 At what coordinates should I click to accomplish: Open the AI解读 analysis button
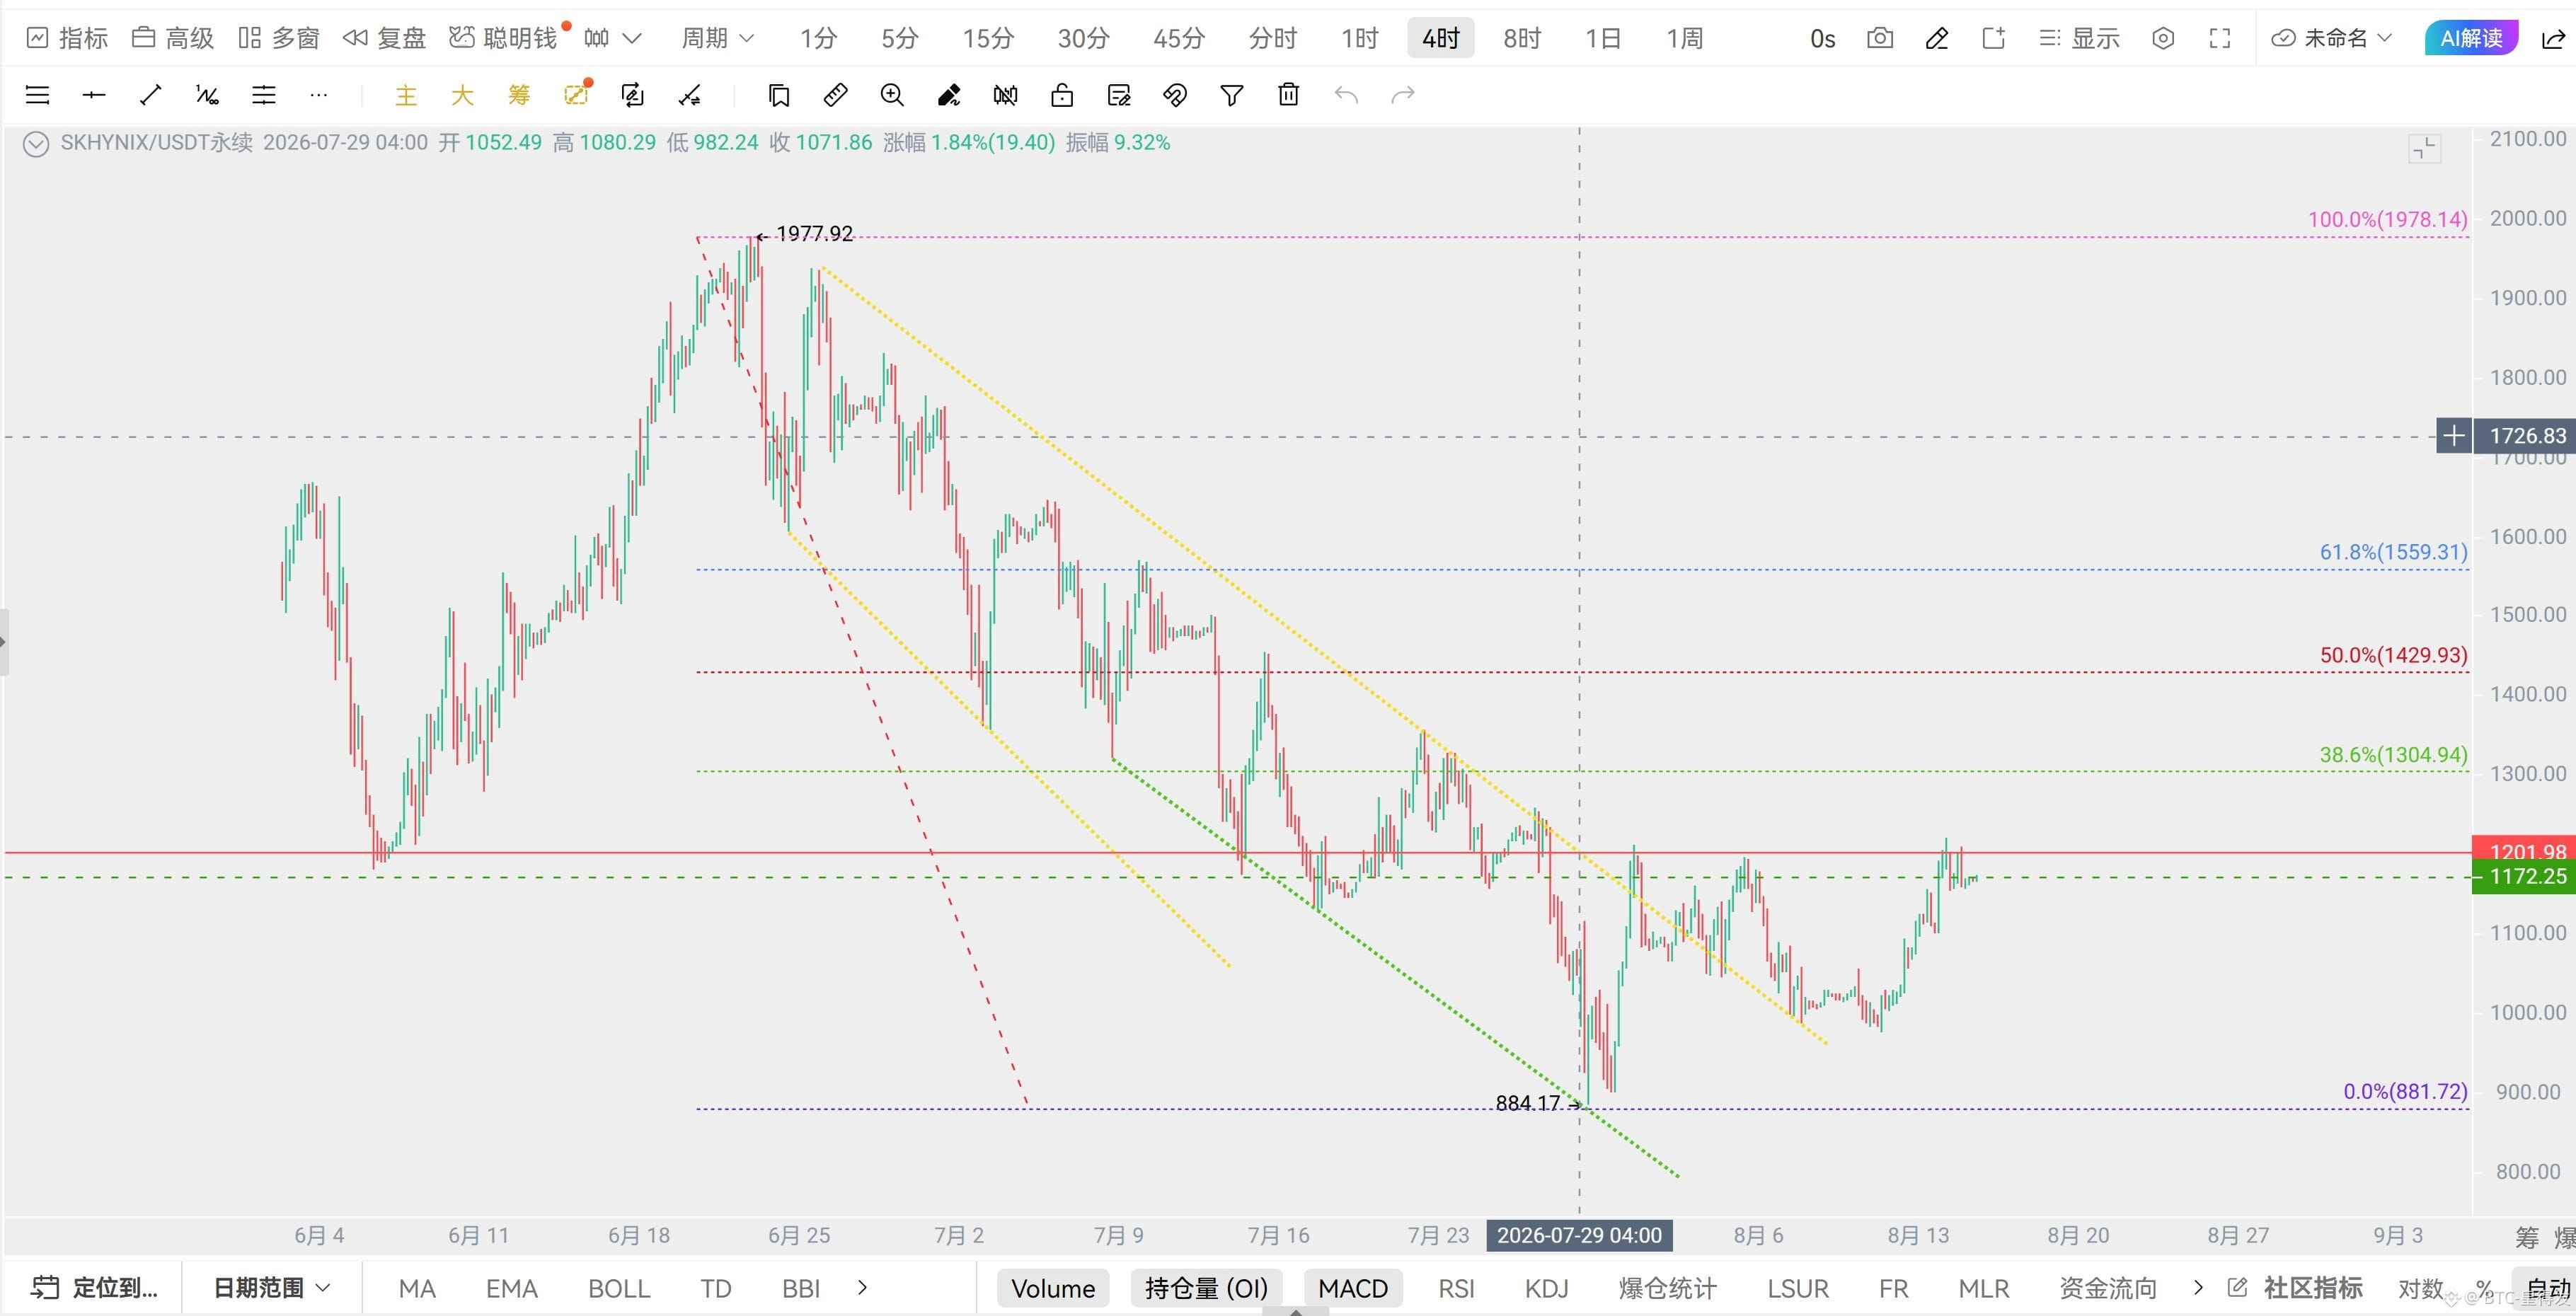(x=2471, y=38)
